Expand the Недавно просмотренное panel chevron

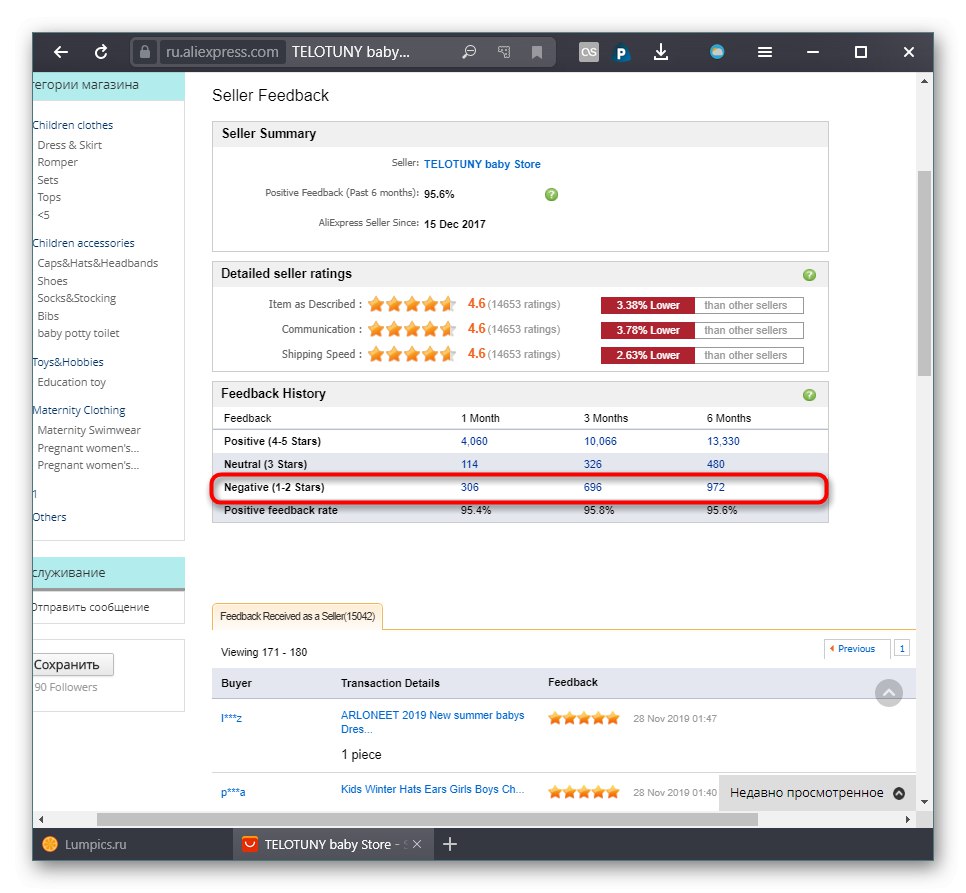(x=899, y=793)
